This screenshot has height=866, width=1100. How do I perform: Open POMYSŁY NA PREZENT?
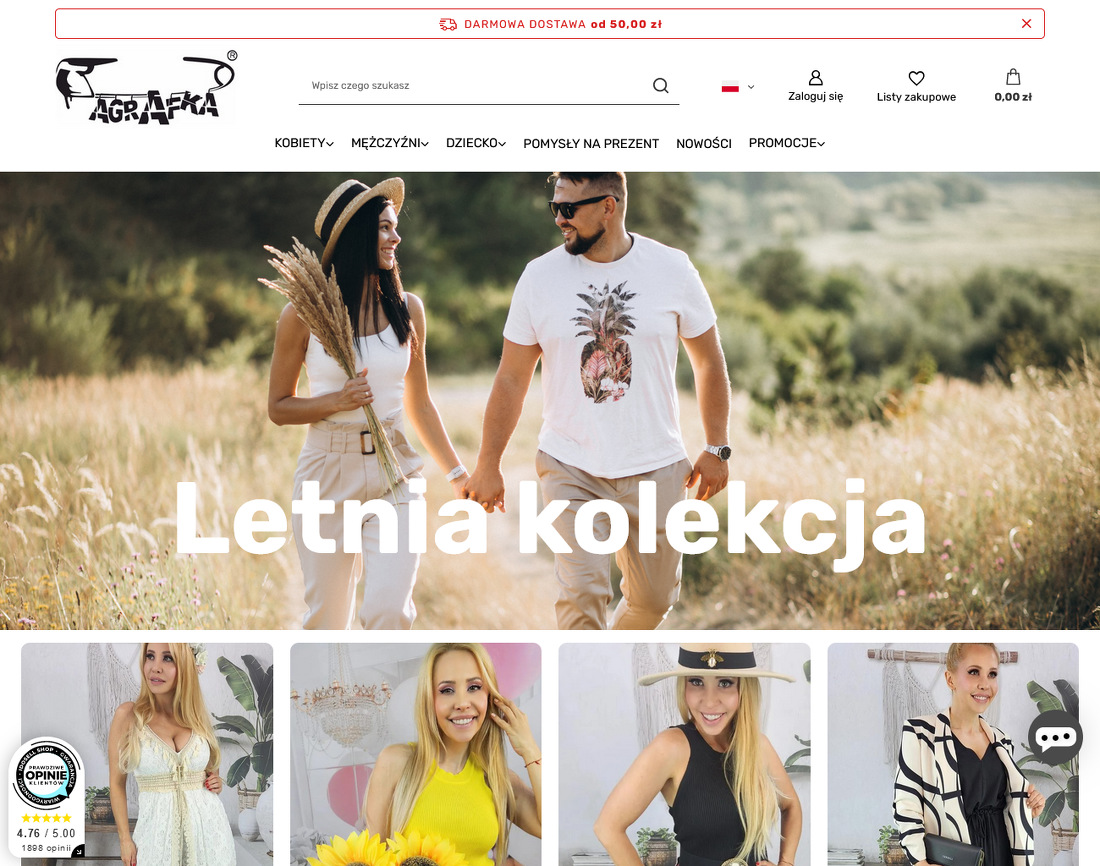coord(591,144)
